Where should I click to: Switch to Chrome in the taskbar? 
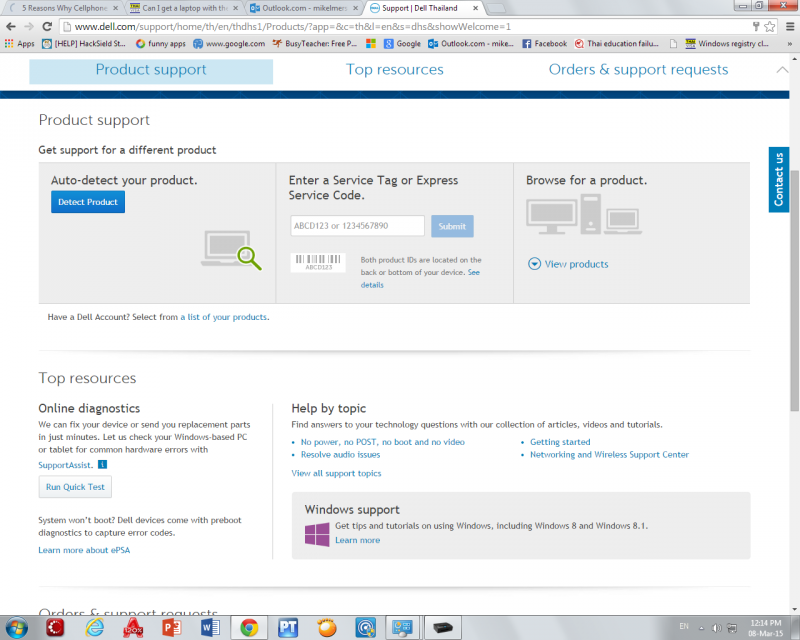tap(249, 627)
